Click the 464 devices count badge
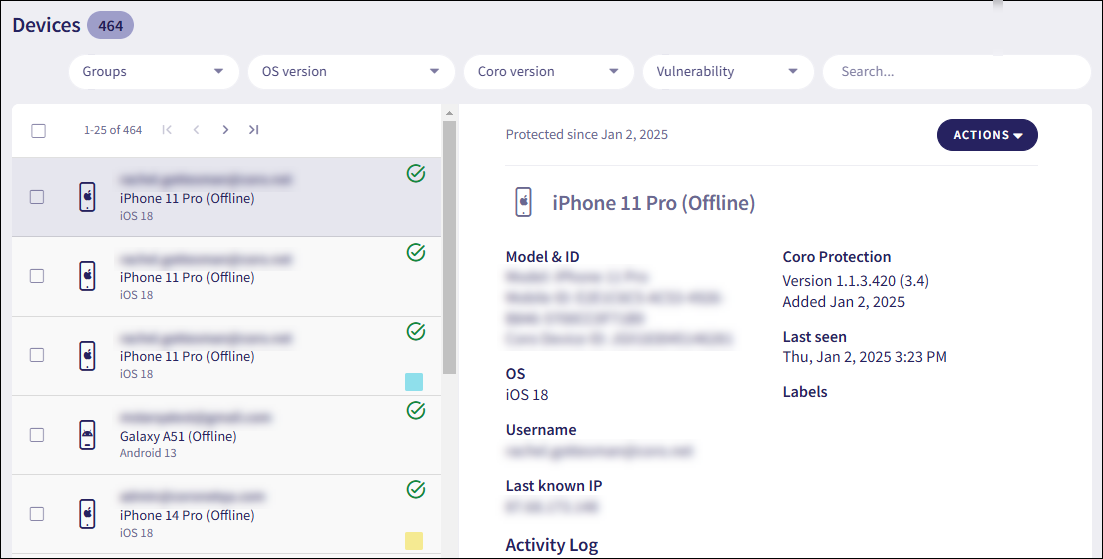The height and width of the screenshot is (559, 1103). tap(110, 26)
